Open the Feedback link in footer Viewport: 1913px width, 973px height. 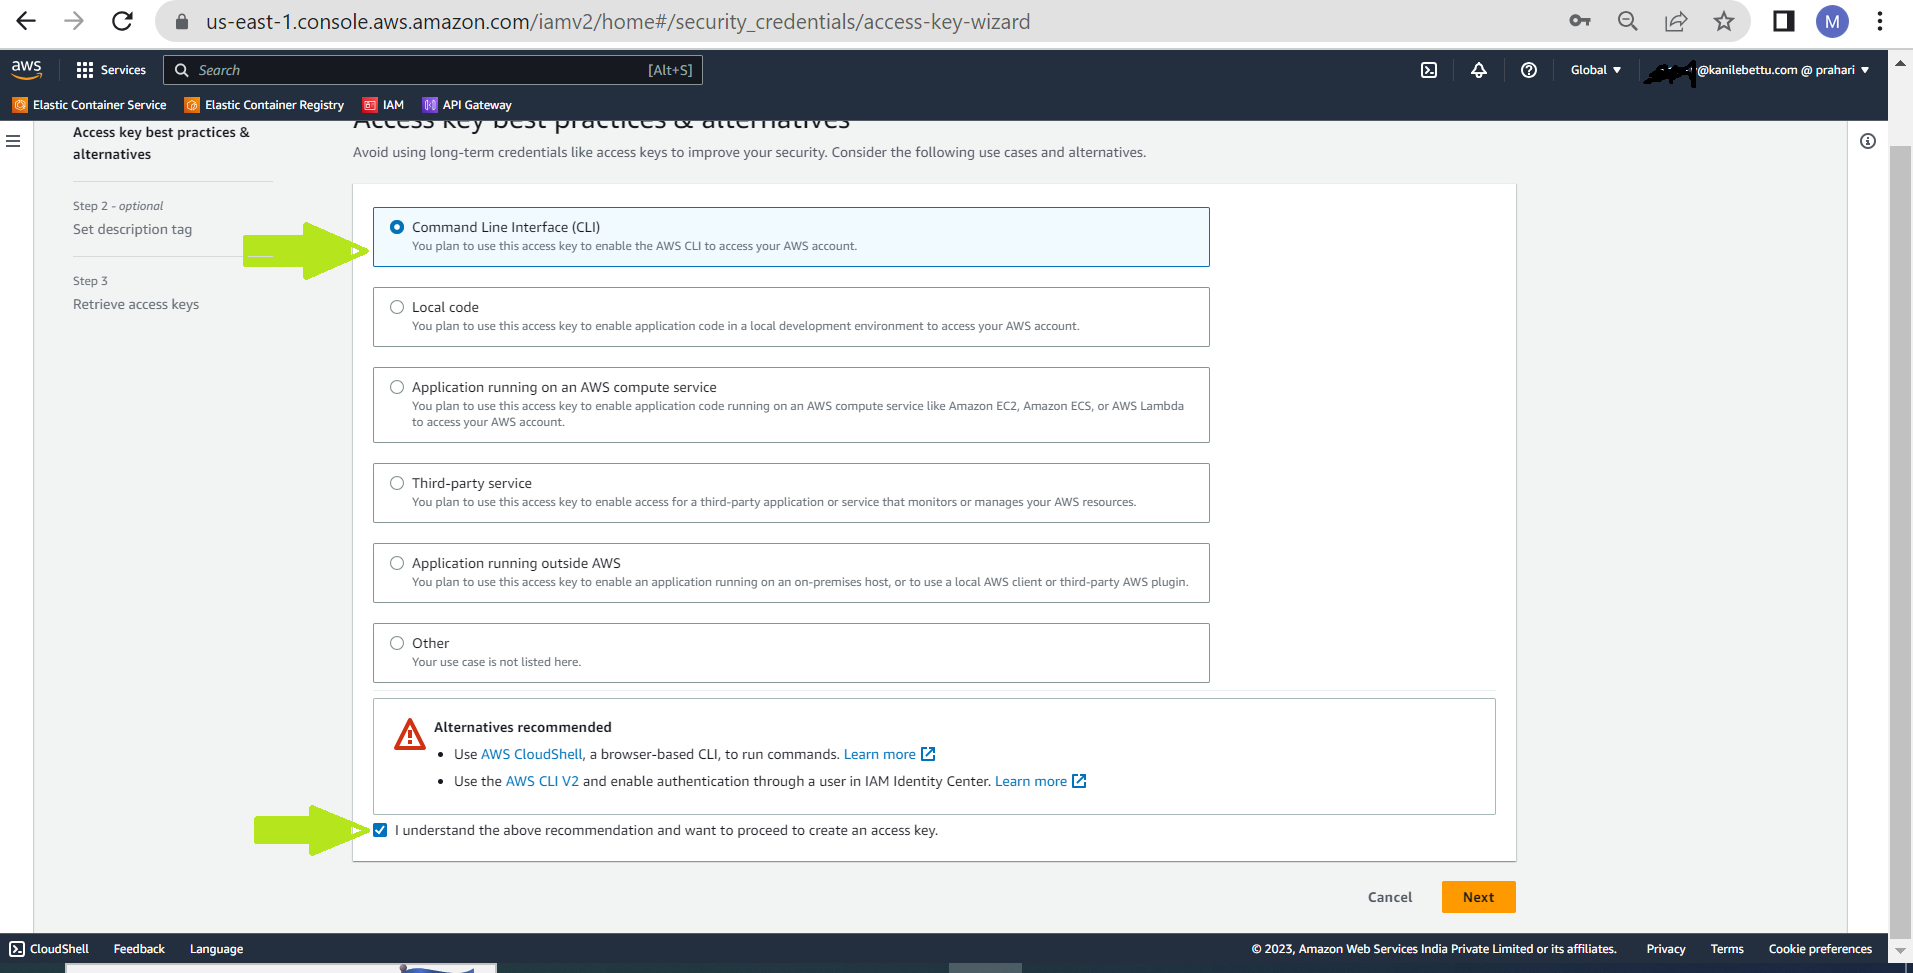pyautogui.click(x=139, y=949)
